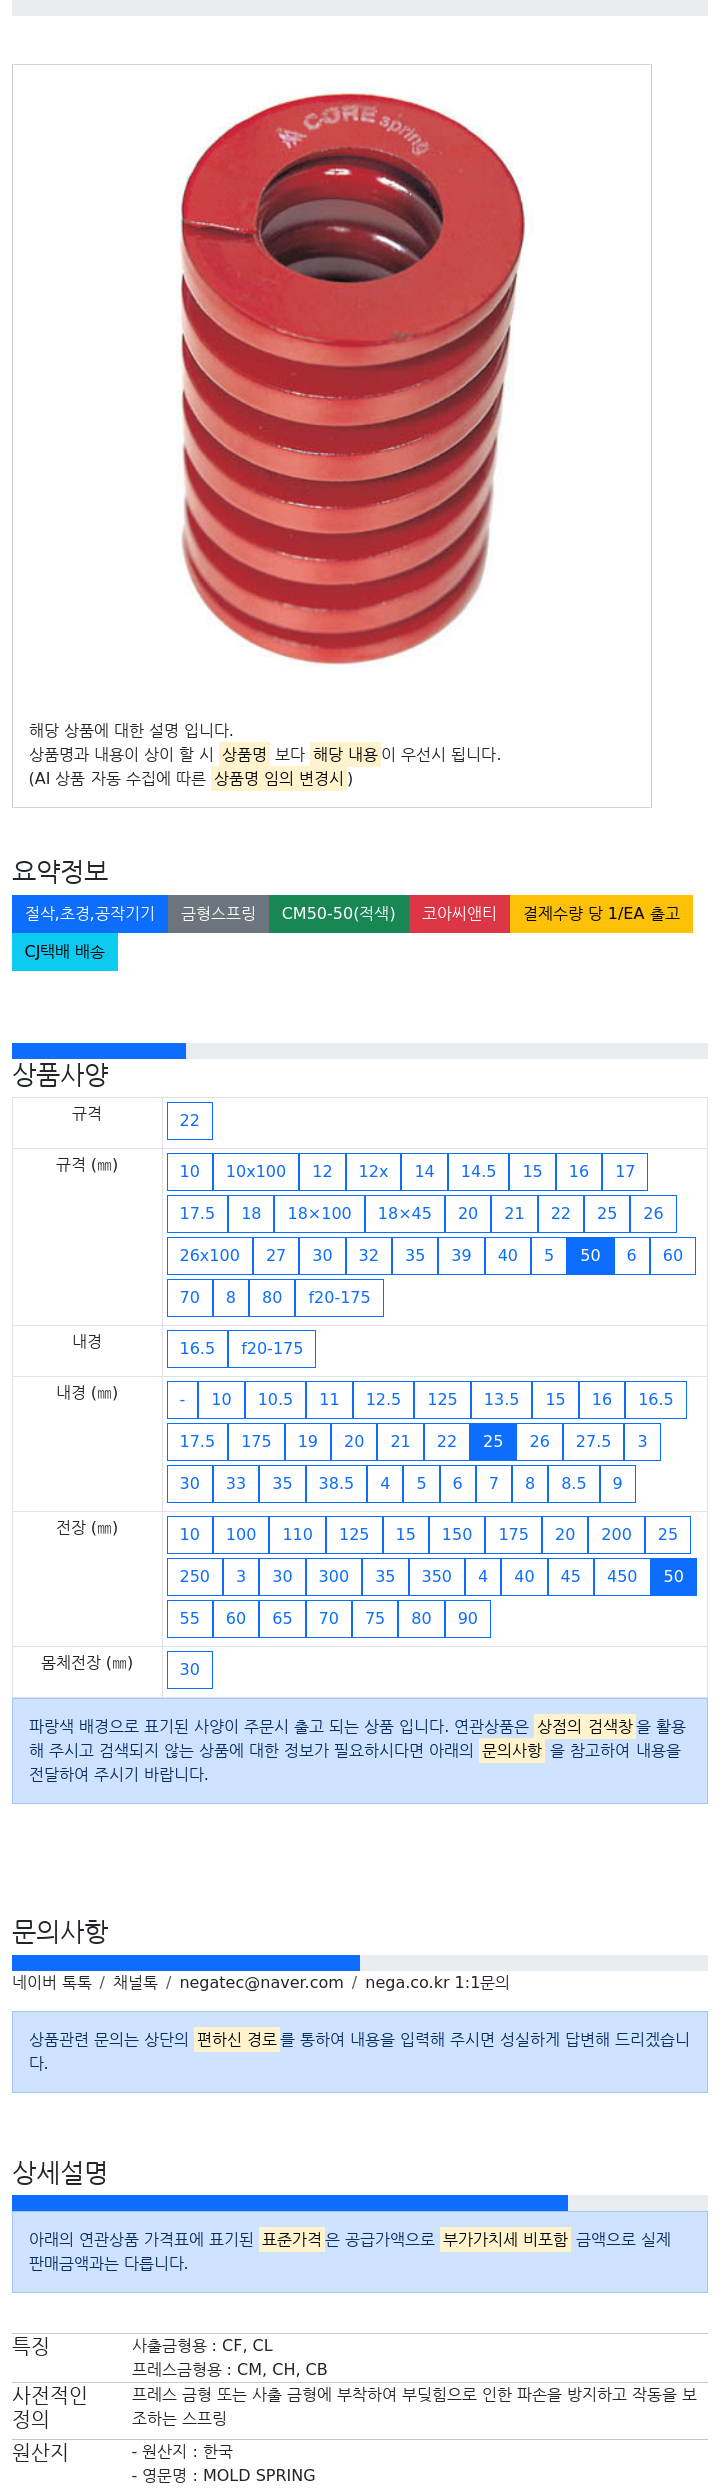Select the 90 total length option
720x2488 pixels.
coord(468,1619)
